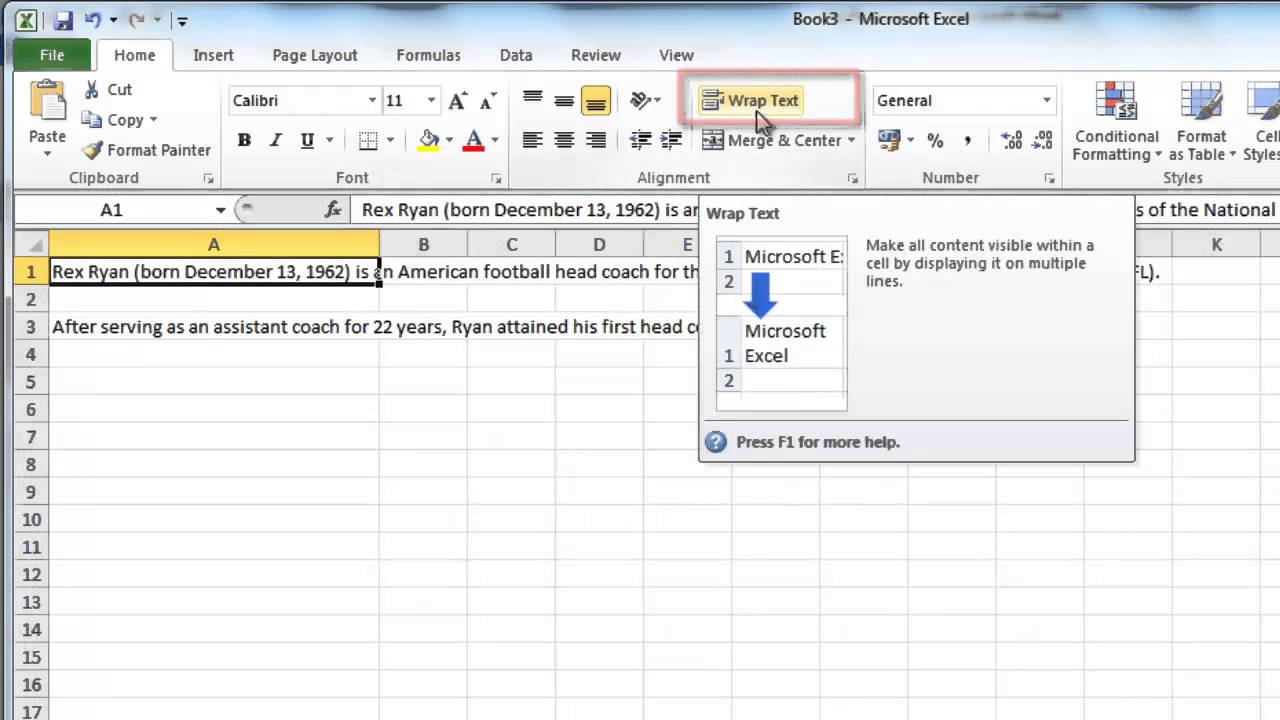Switch to the Review tab
The image size is (1280, 720).
[596, 55]
